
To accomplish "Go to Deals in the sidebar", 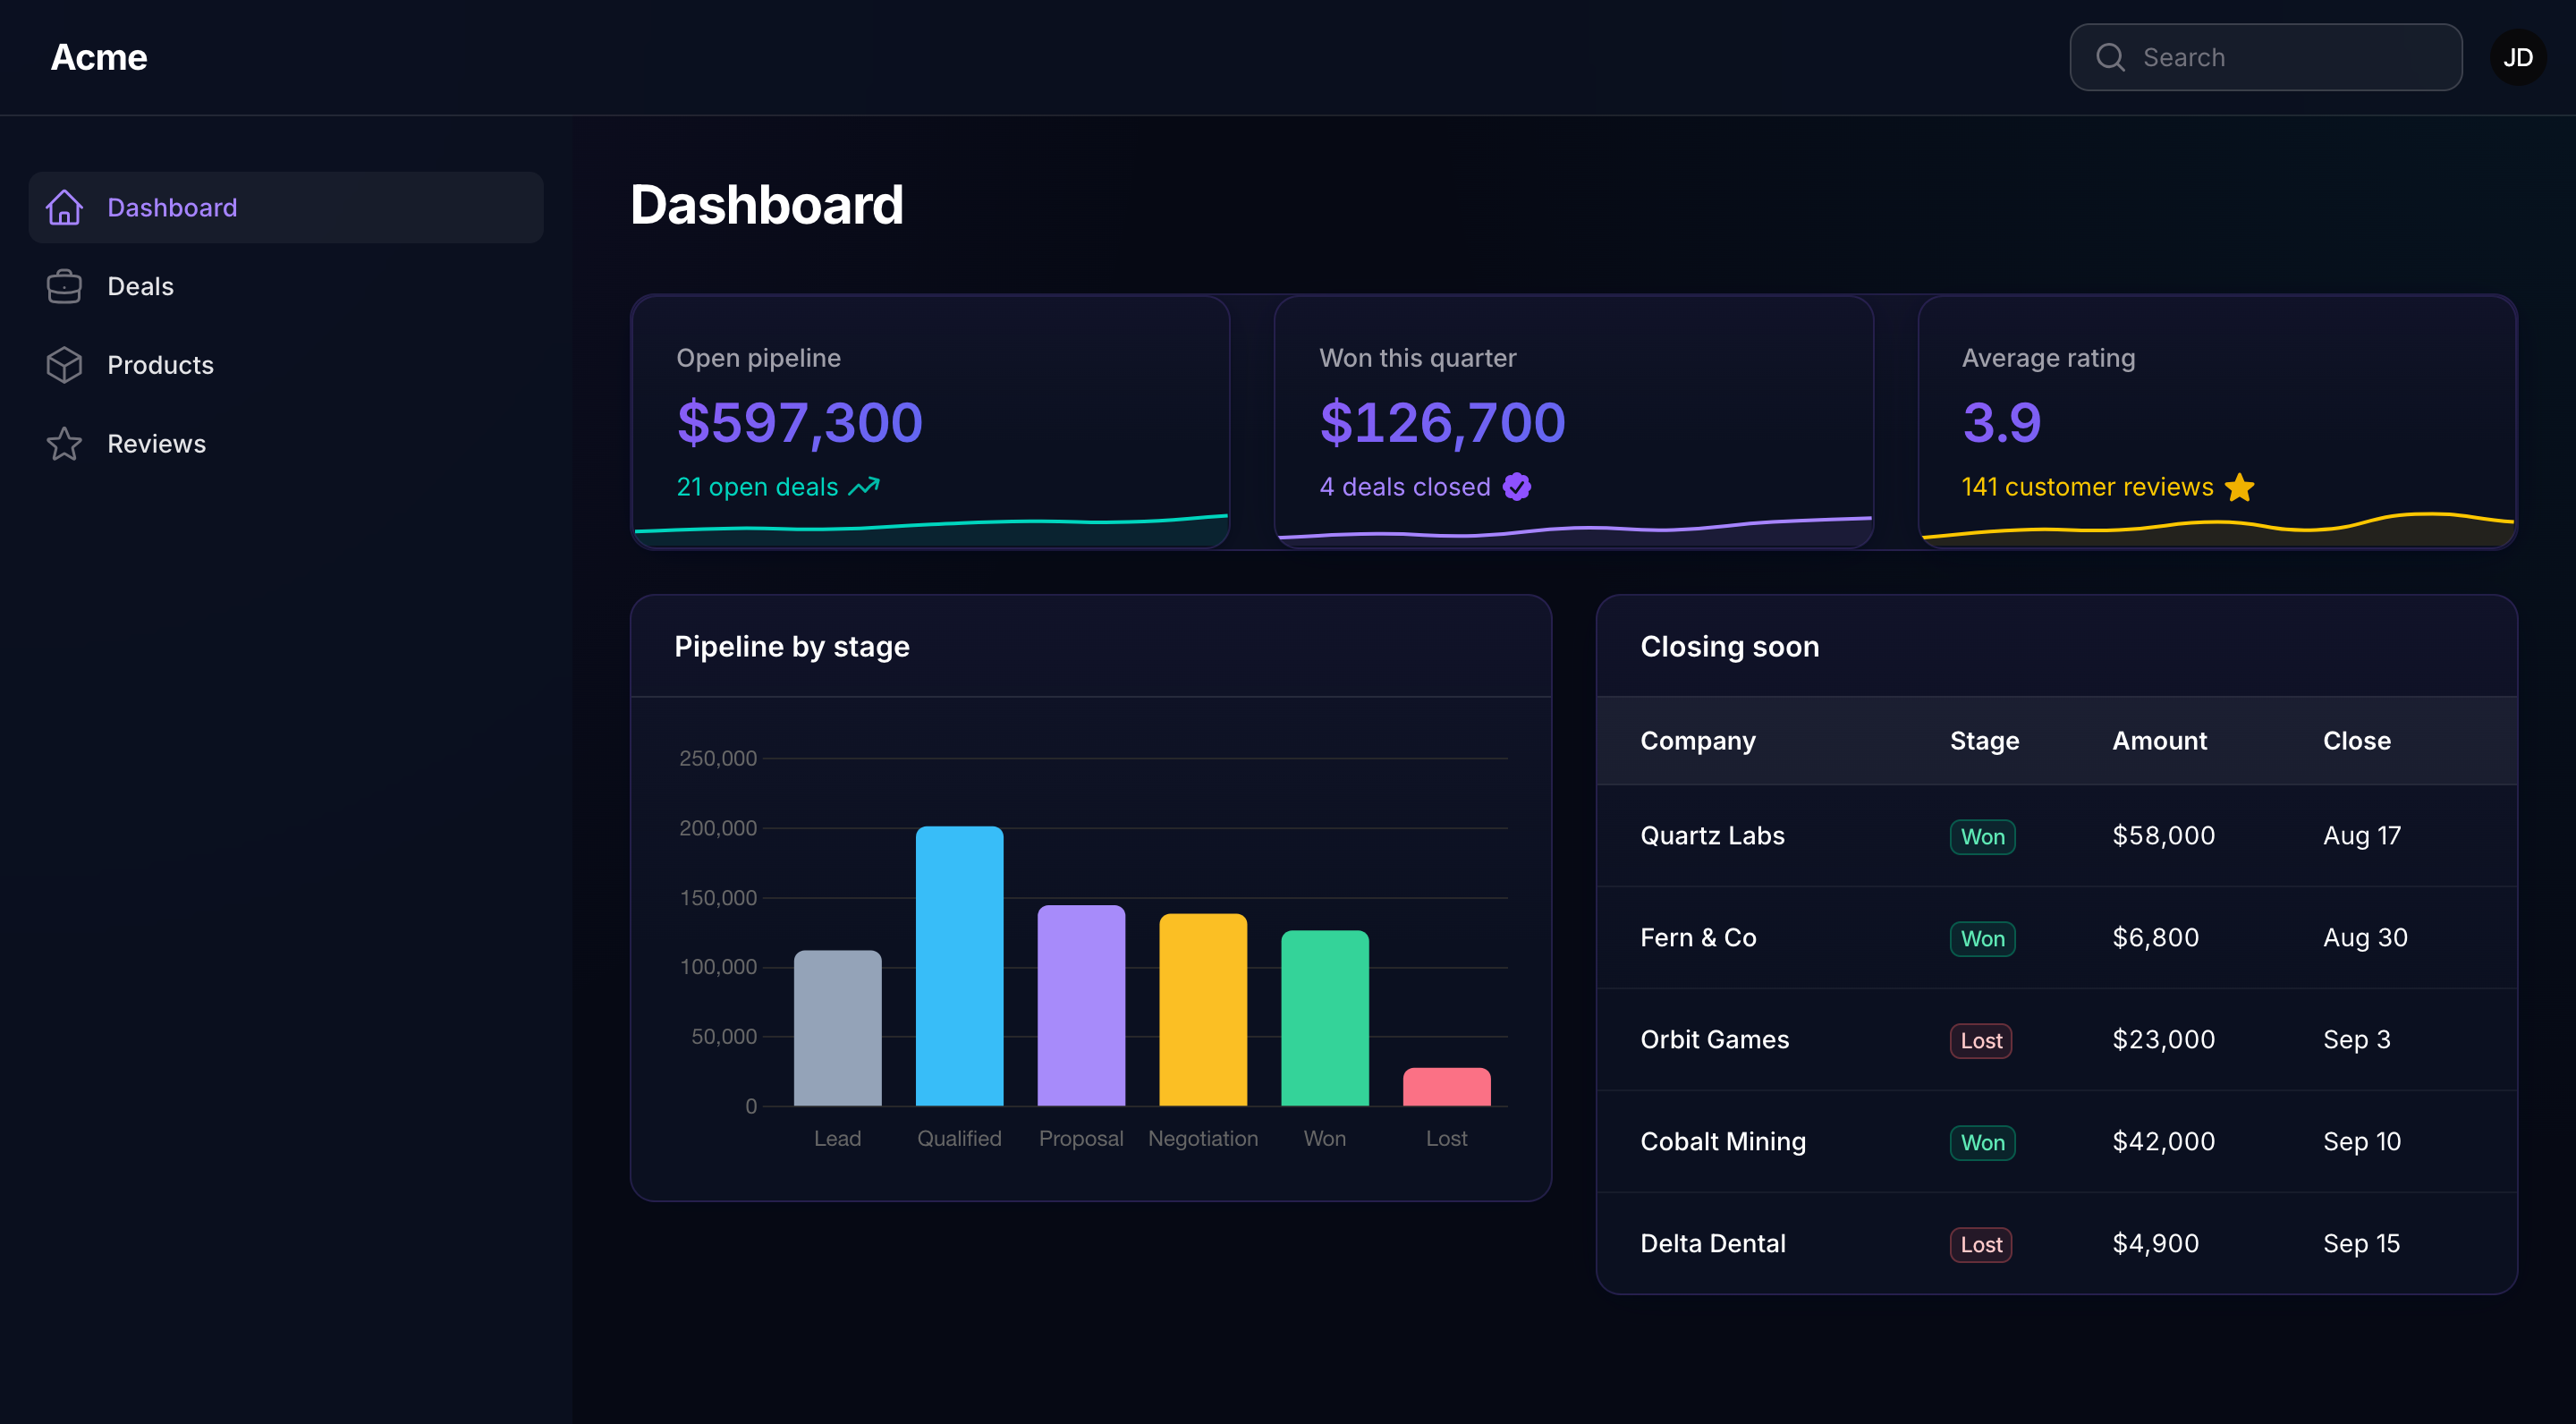I will coord(286,286).
